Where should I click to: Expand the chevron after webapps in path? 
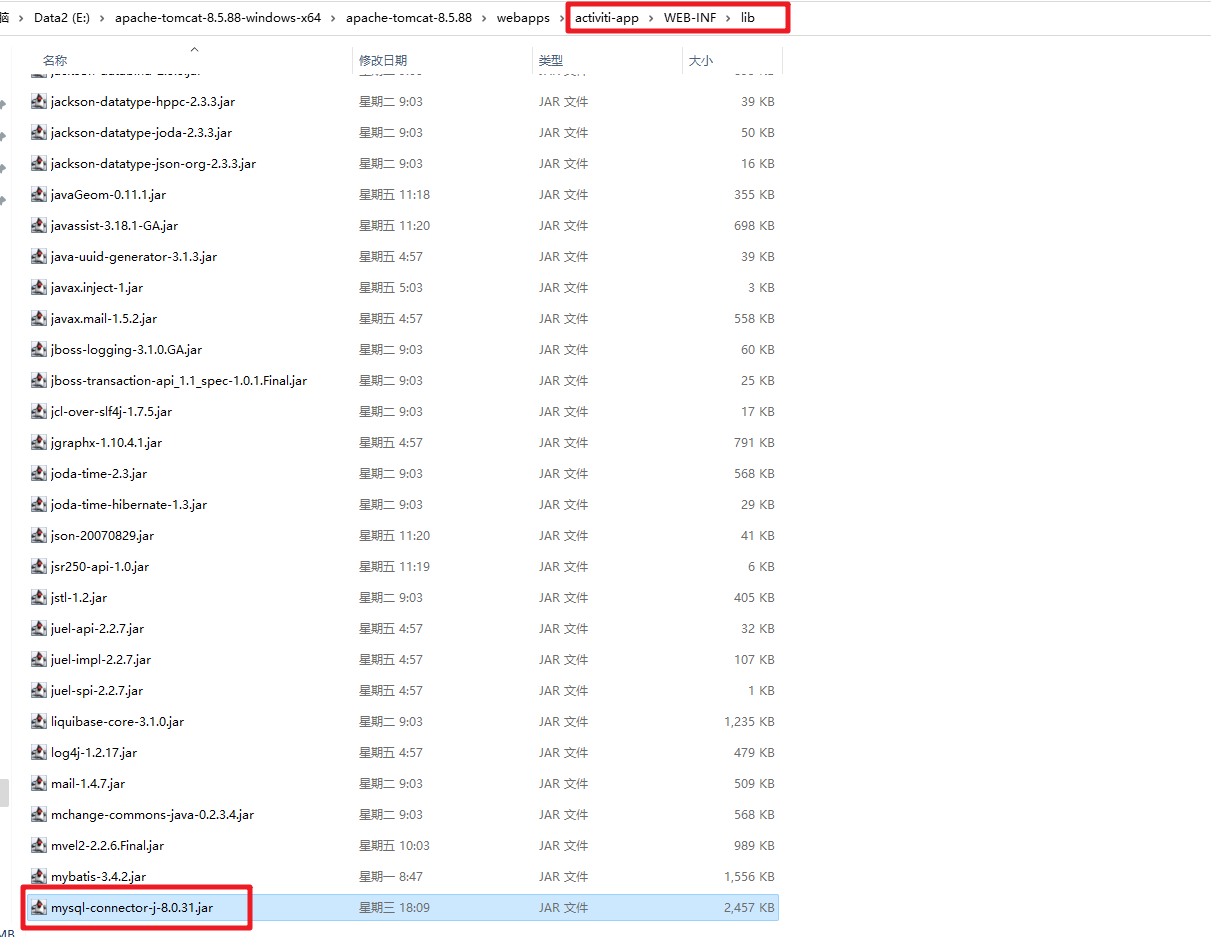[x=562, y=19]
